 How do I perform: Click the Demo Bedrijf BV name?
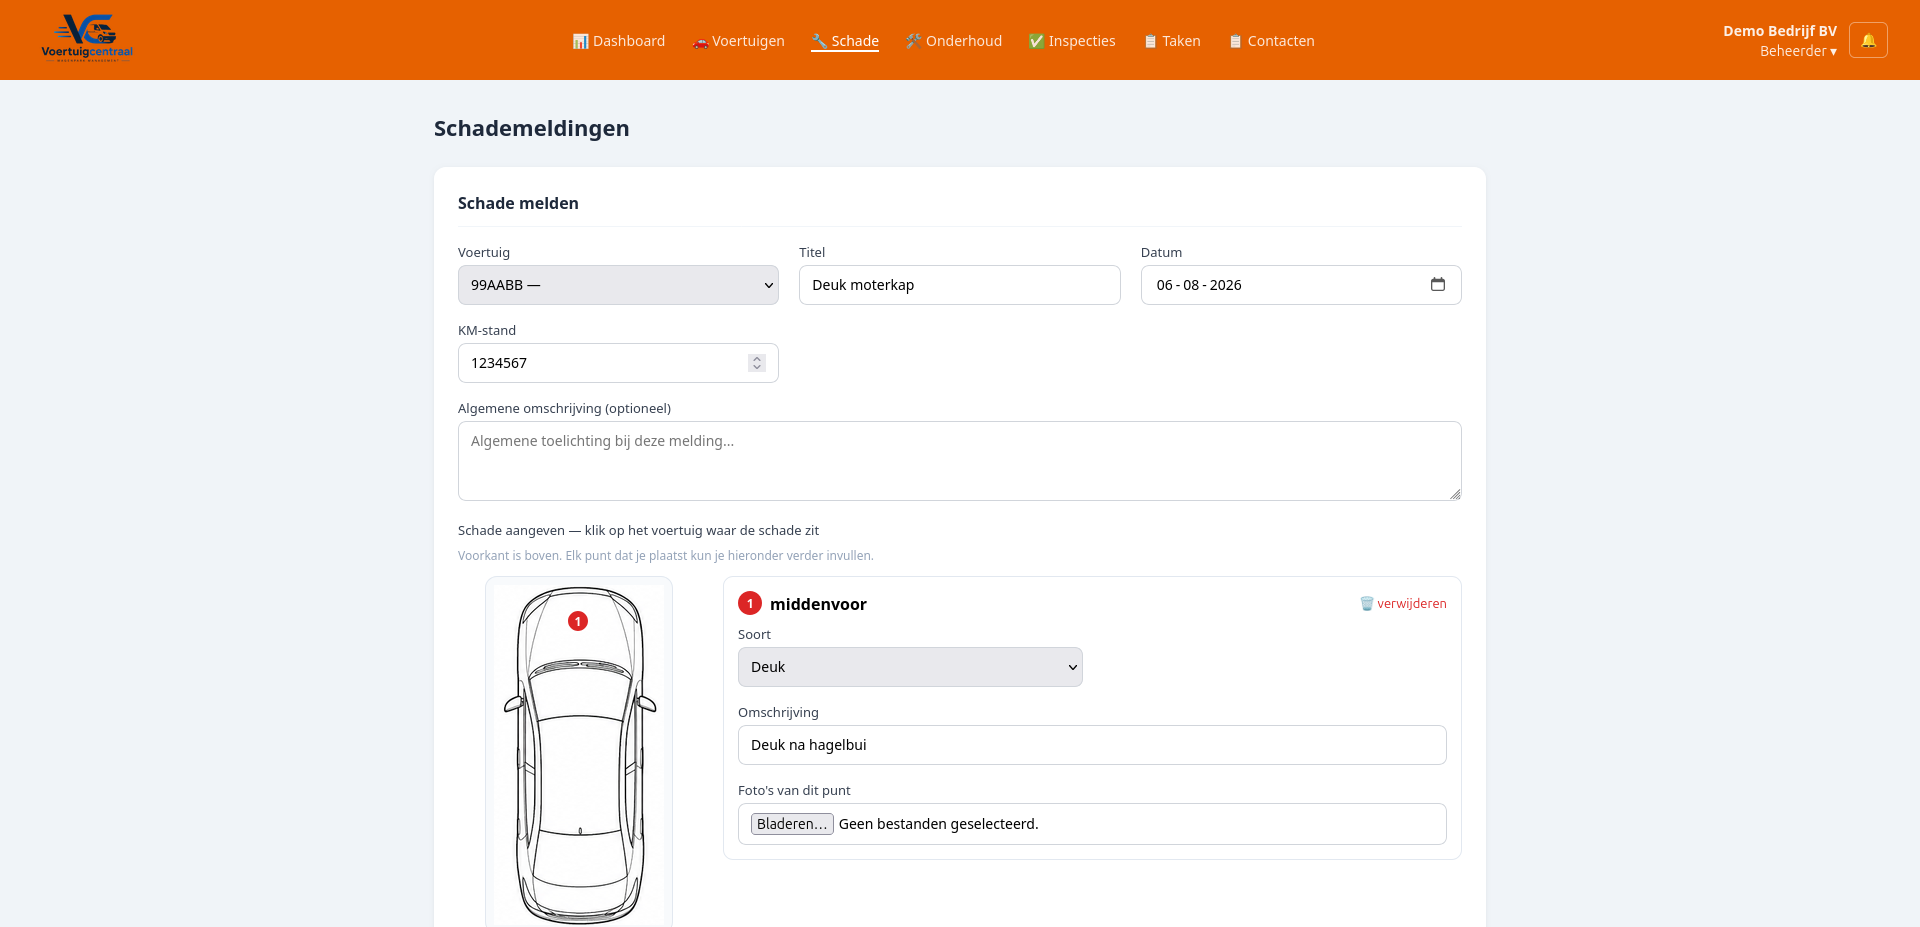click(x=1779, y=31)
